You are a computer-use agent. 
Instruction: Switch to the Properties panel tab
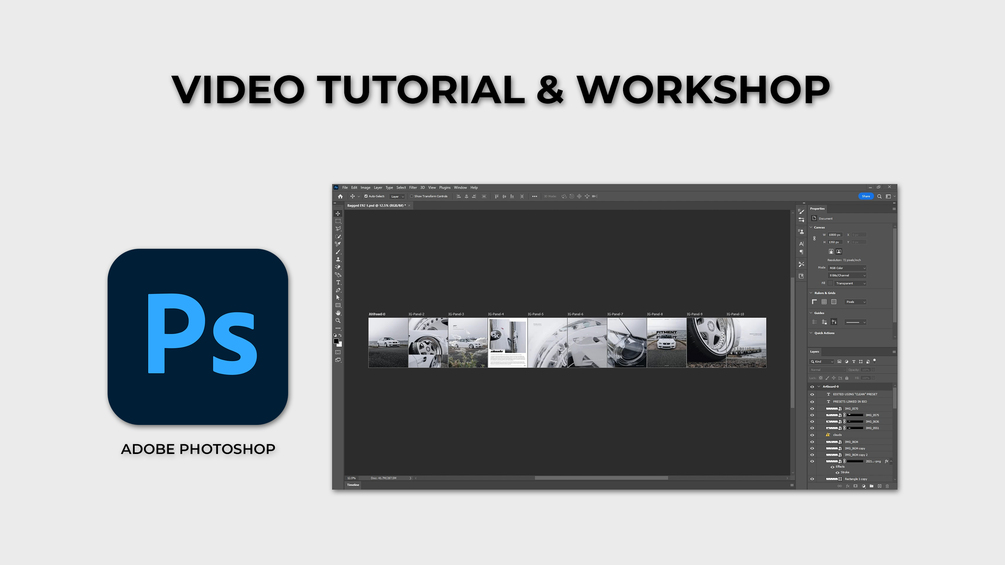(x=817, y=209)
